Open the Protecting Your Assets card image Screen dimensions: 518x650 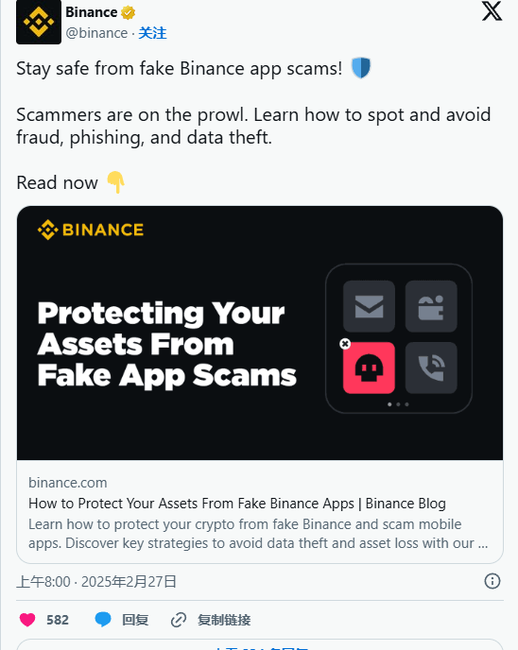260,333
